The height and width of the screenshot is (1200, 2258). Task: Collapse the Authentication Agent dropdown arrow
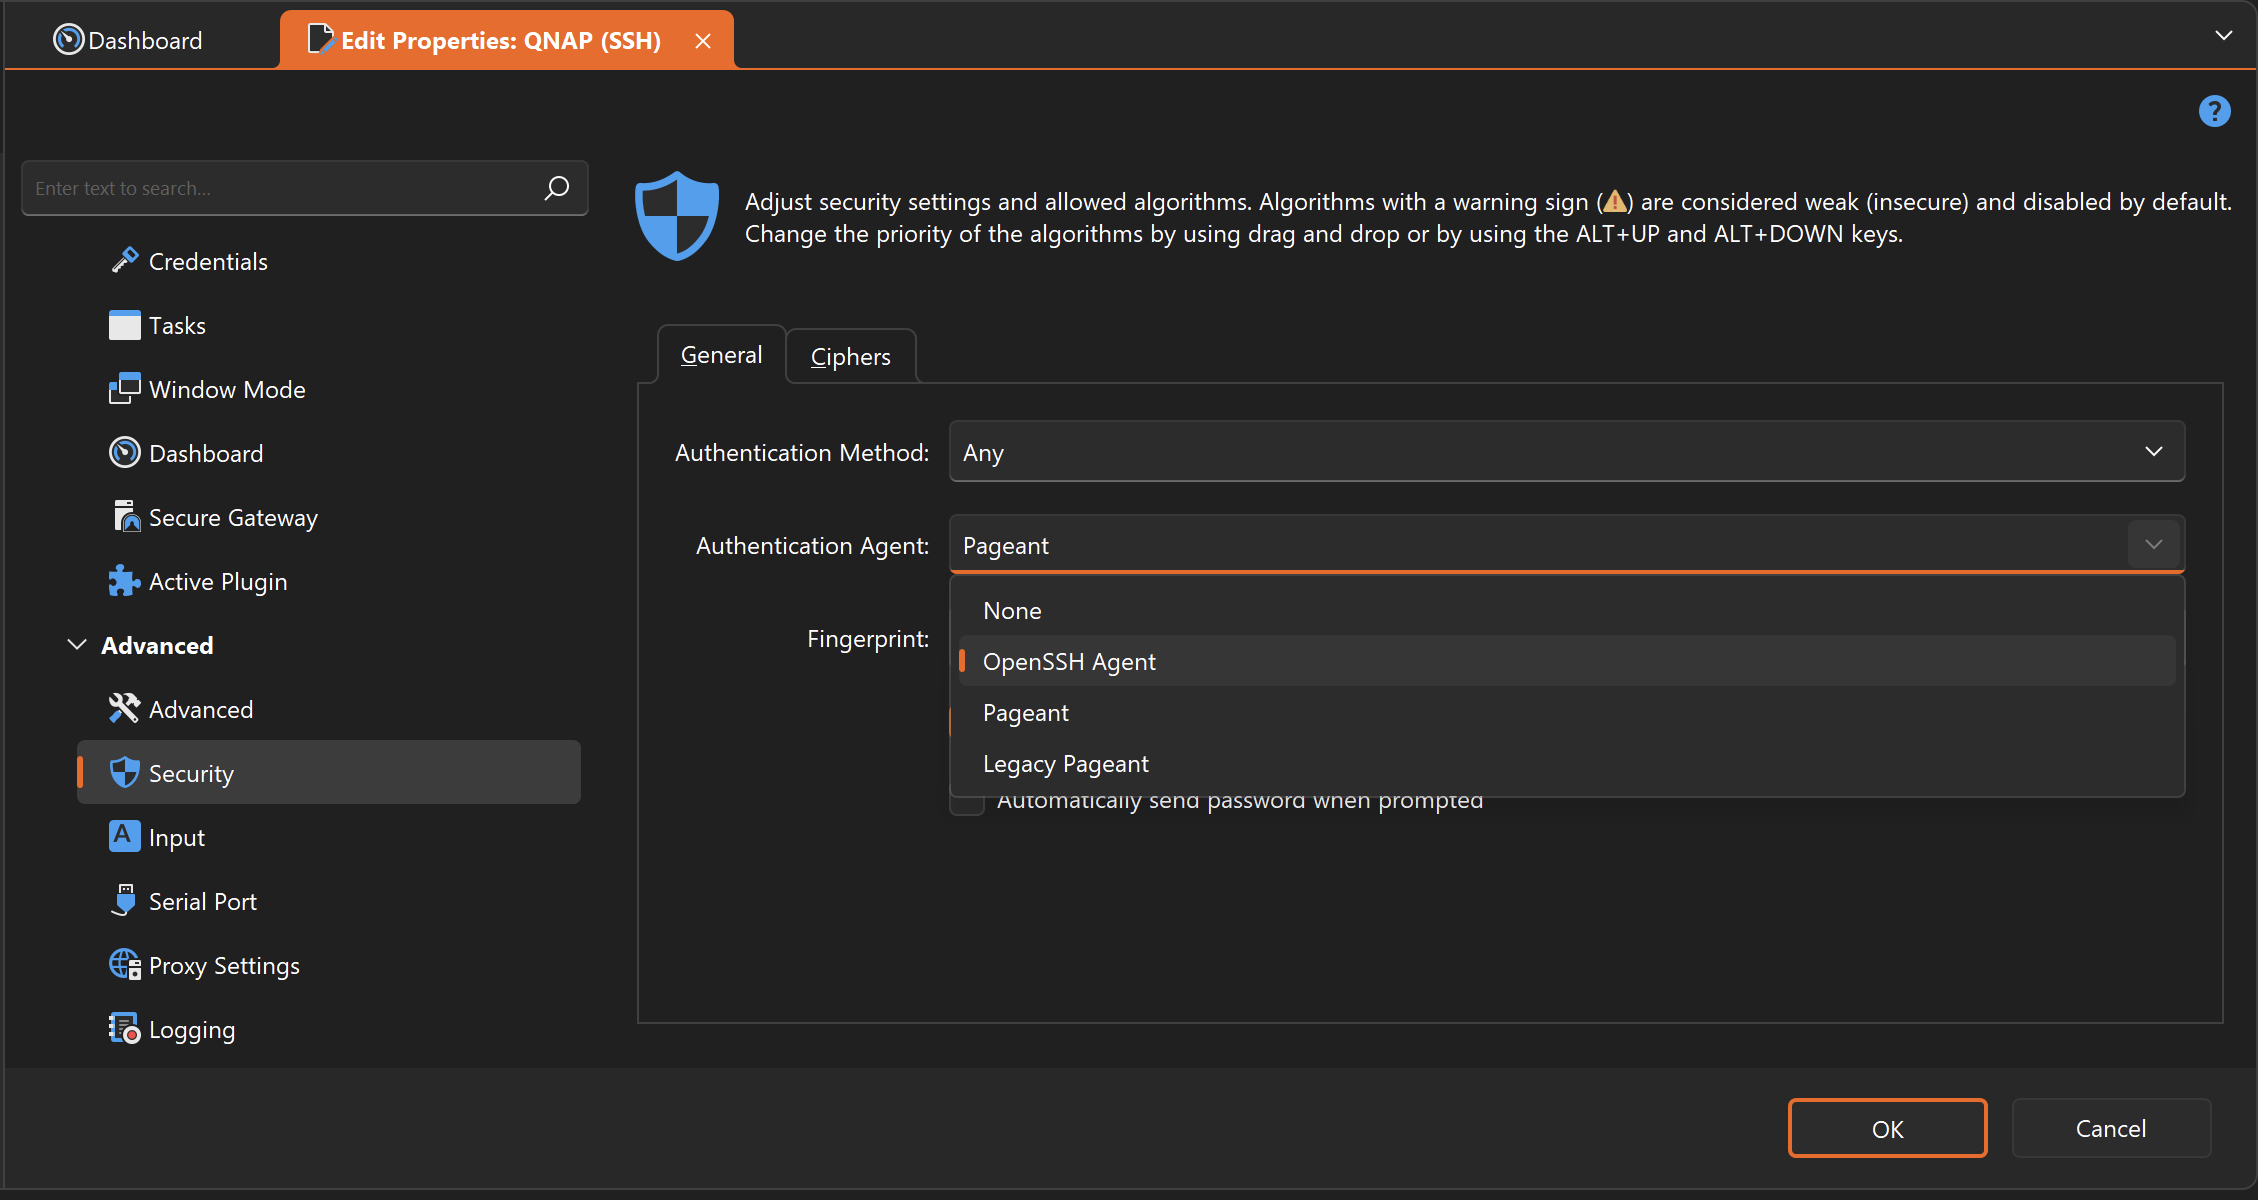pos(2153,545)
